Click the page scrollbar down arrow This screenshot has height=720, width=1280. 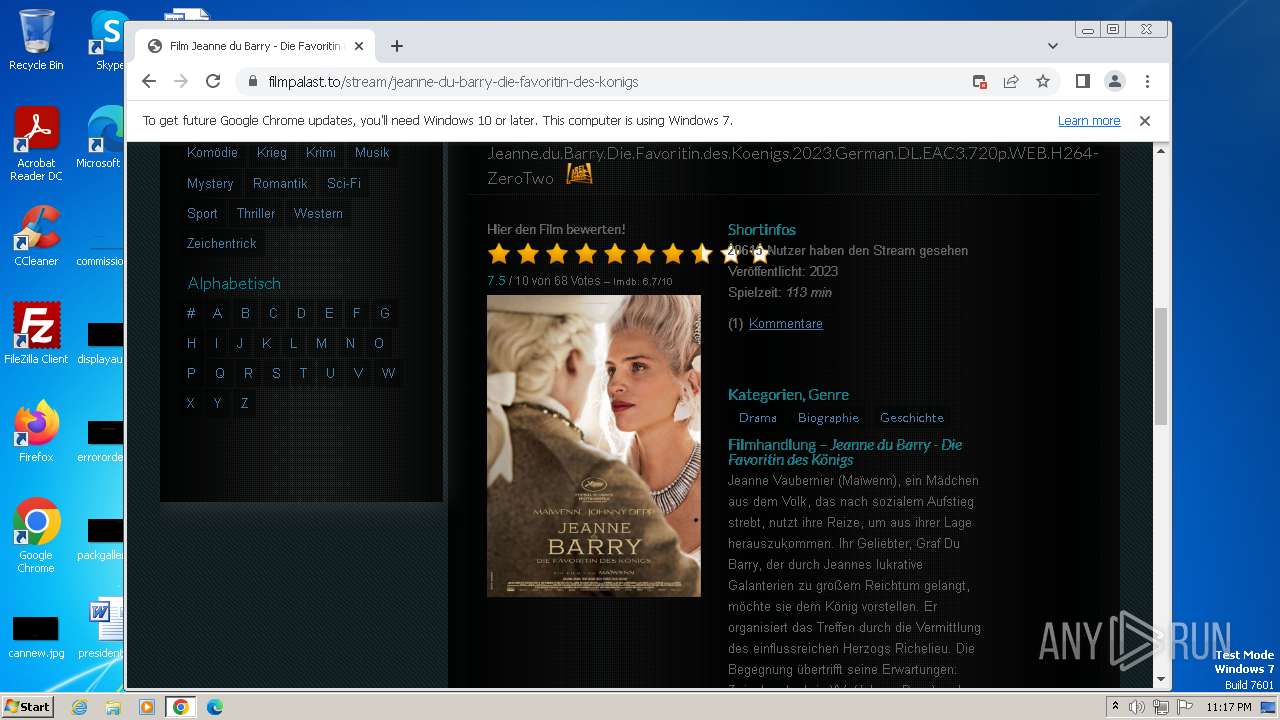1161,679
